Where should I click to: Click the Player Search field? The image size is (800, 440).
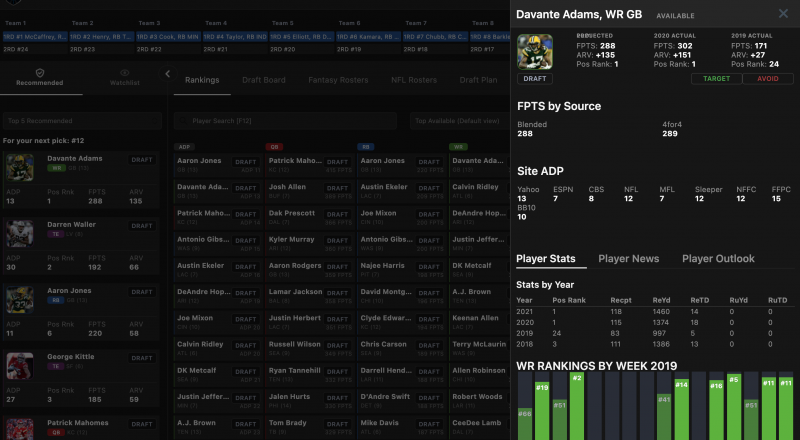285,121
